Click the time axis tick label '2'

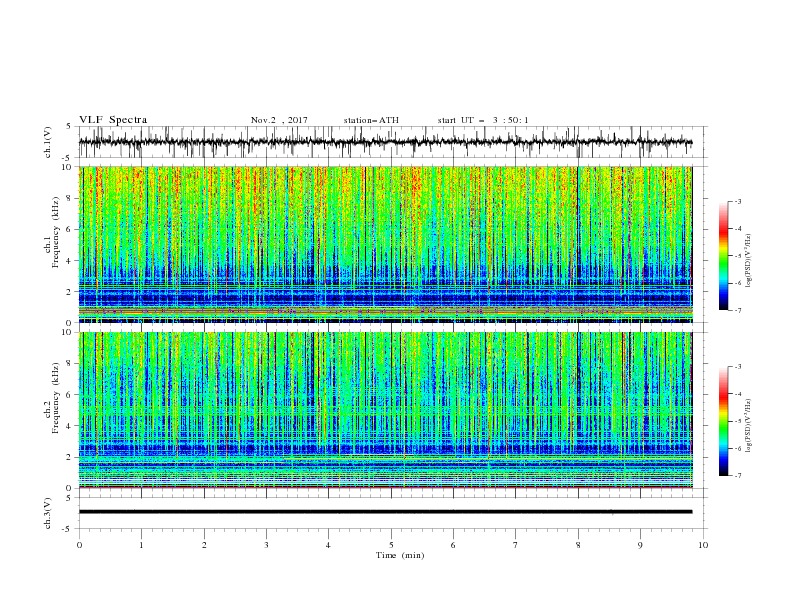(x=204, y=545)
